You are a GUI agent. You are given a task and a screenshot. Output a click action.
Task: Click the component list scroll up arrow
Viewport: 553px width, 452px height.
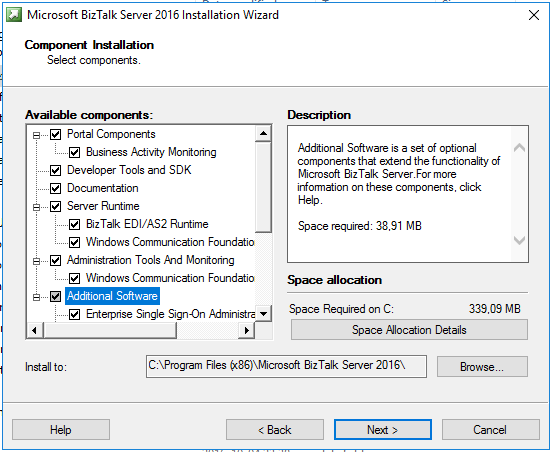point(263,133)
